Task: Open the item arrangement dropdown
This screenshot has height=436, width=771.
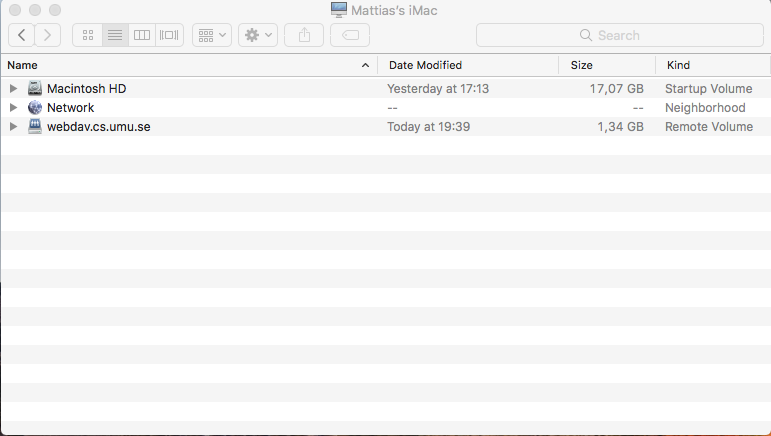Action: click(212, 35)
